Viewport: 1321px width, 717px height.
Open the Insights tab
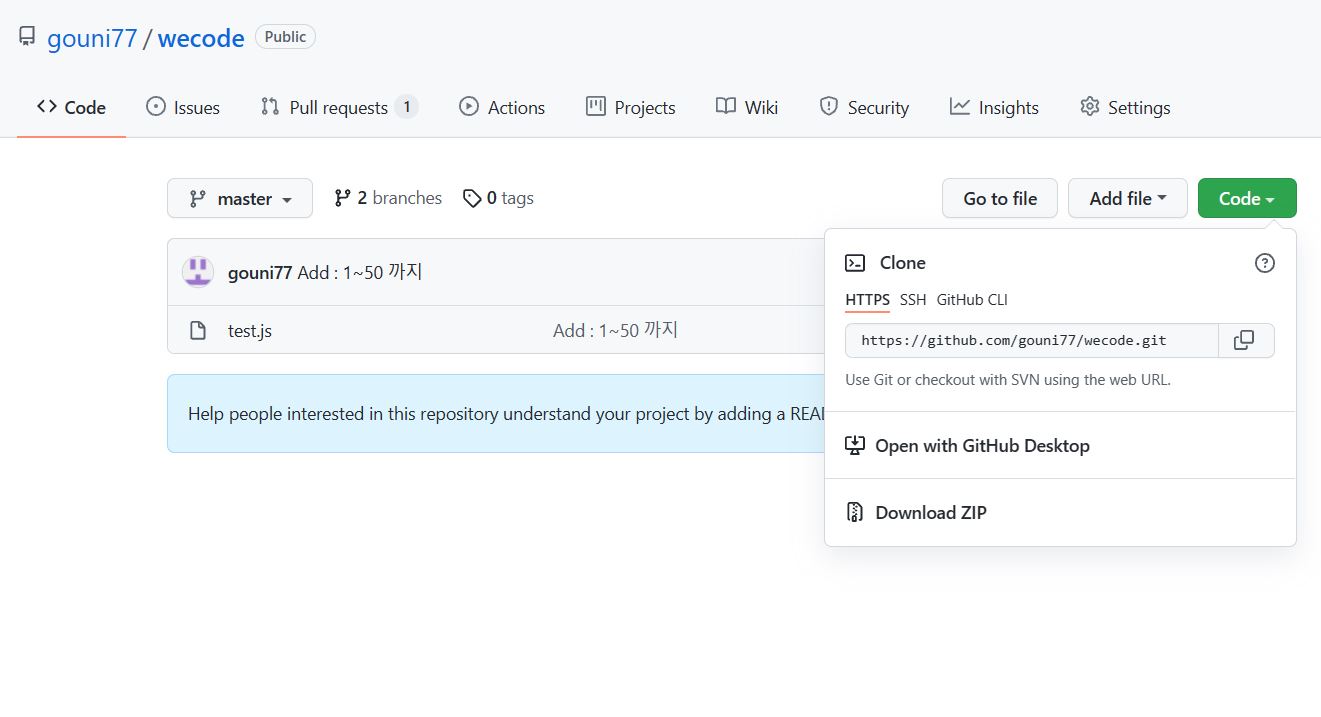click(994, 107)
